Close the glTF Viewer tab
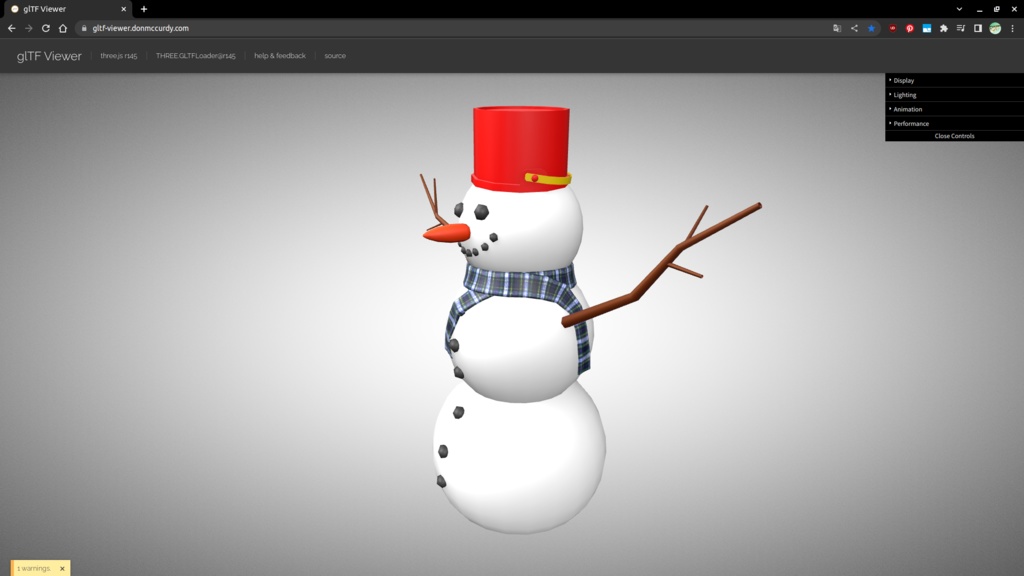The height and width of the screenshot is (576, 1024). [123, 9]
